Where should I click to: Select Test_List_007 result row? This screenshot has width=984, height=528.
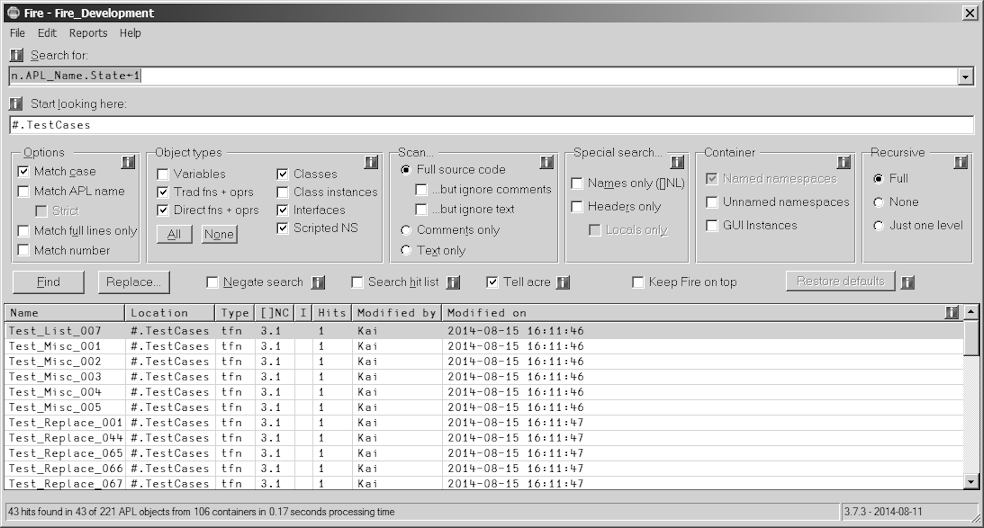(x=484, y=331)
